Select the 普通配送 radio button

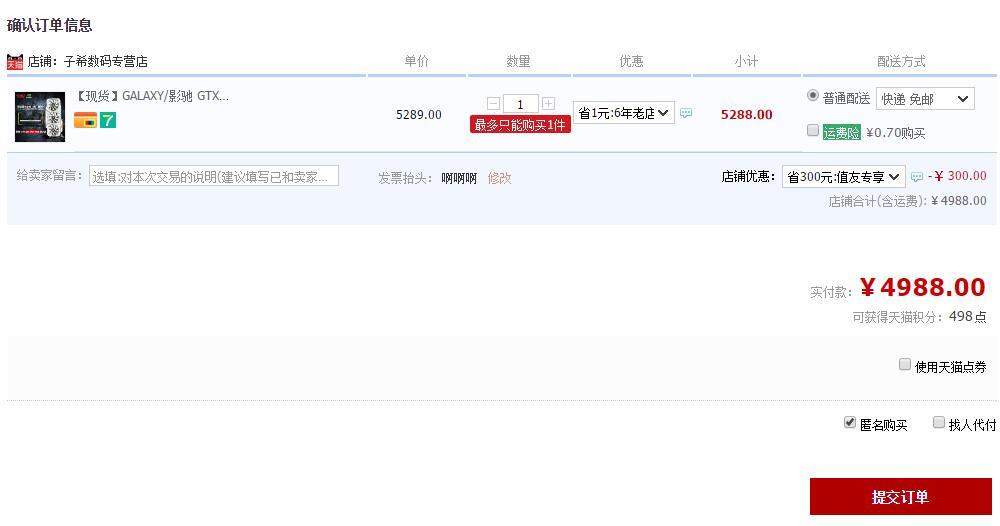(x=812, y=96)
